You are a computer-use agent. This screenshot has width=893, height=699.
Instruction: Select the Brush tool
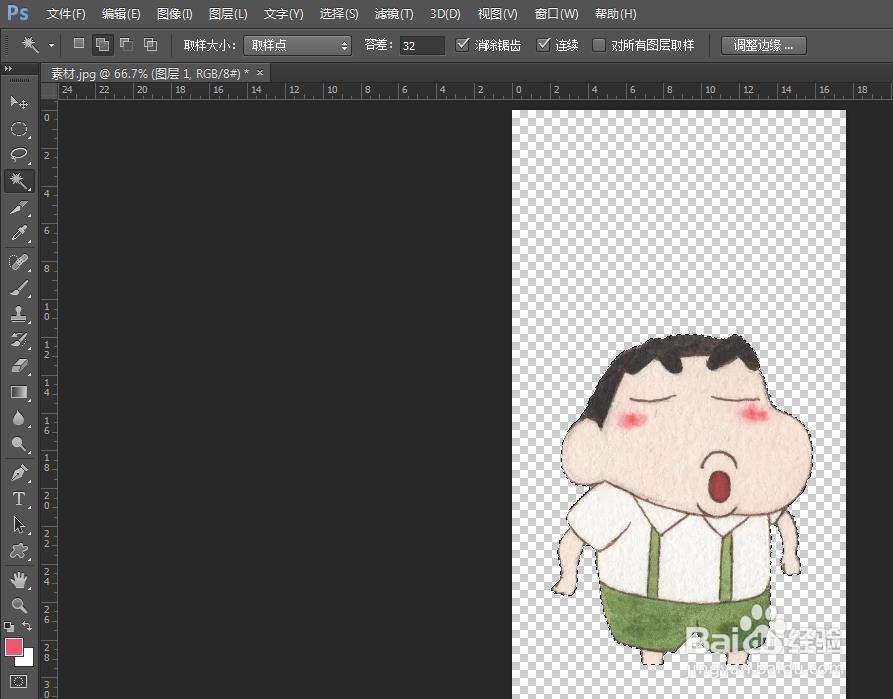[19, 288]
